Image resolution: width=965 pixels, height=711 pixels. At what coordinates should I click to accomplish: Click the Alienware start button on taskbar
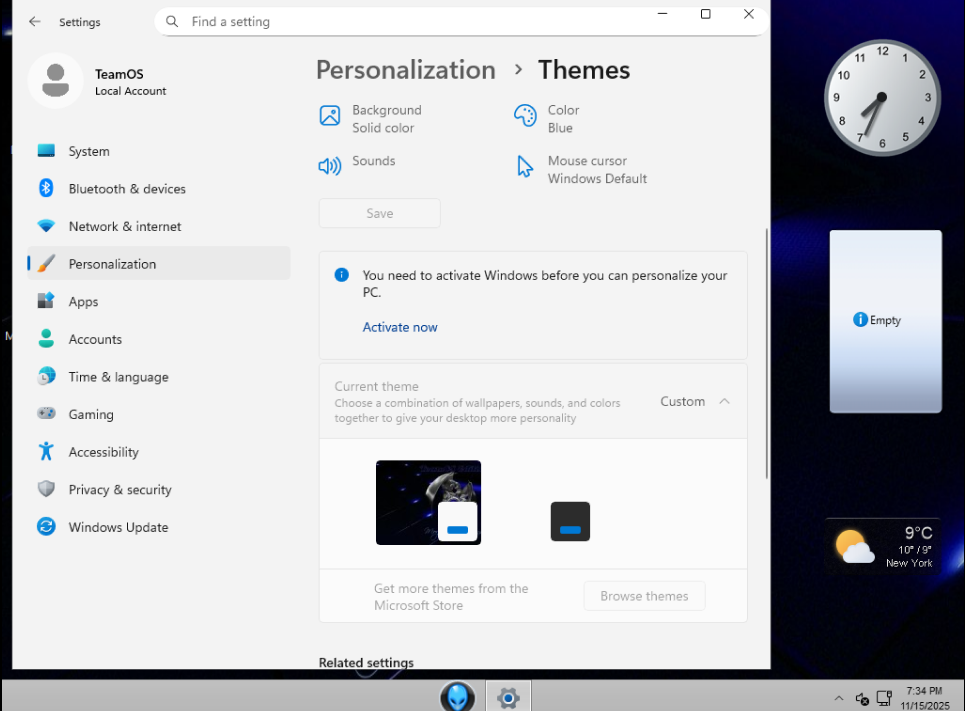click(x=458, y=696)
